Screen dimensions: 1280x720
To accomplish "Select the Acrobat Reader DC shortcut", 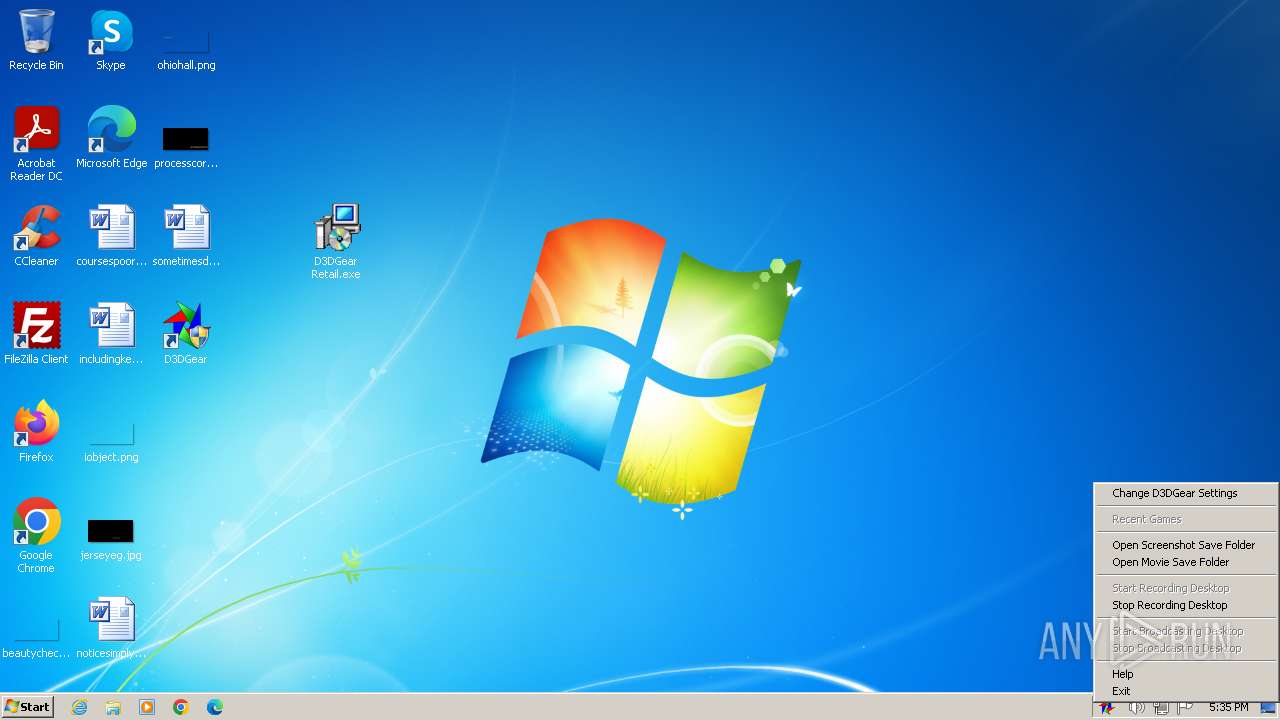I will [x=36, y=143].
